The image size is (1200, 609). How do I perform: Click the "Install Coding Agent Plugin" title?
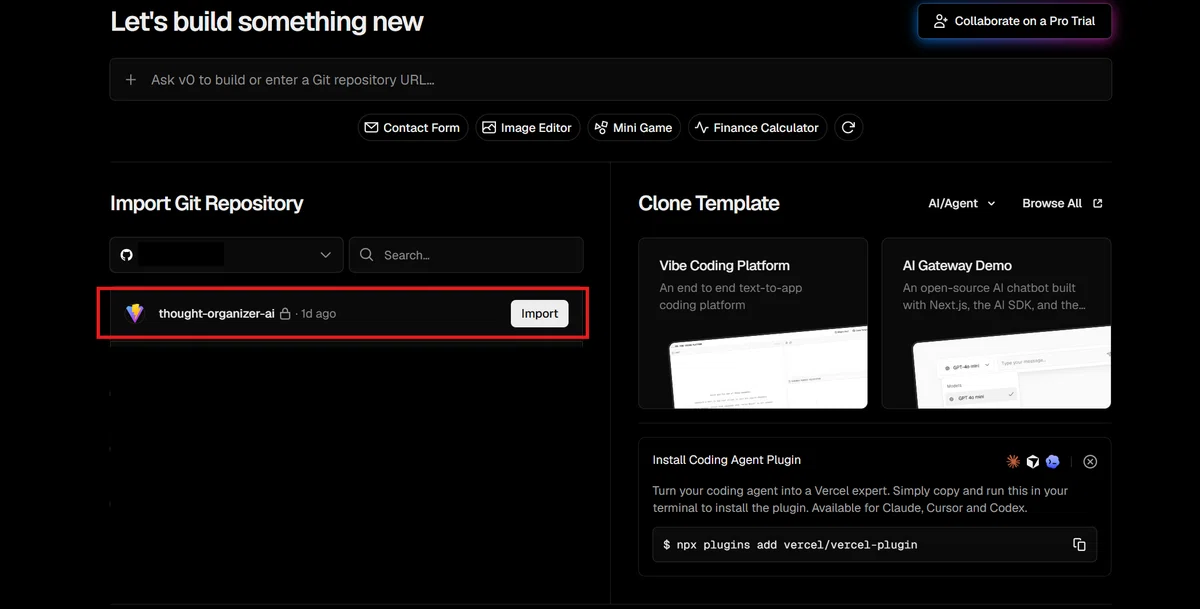(x=727, y=460)
